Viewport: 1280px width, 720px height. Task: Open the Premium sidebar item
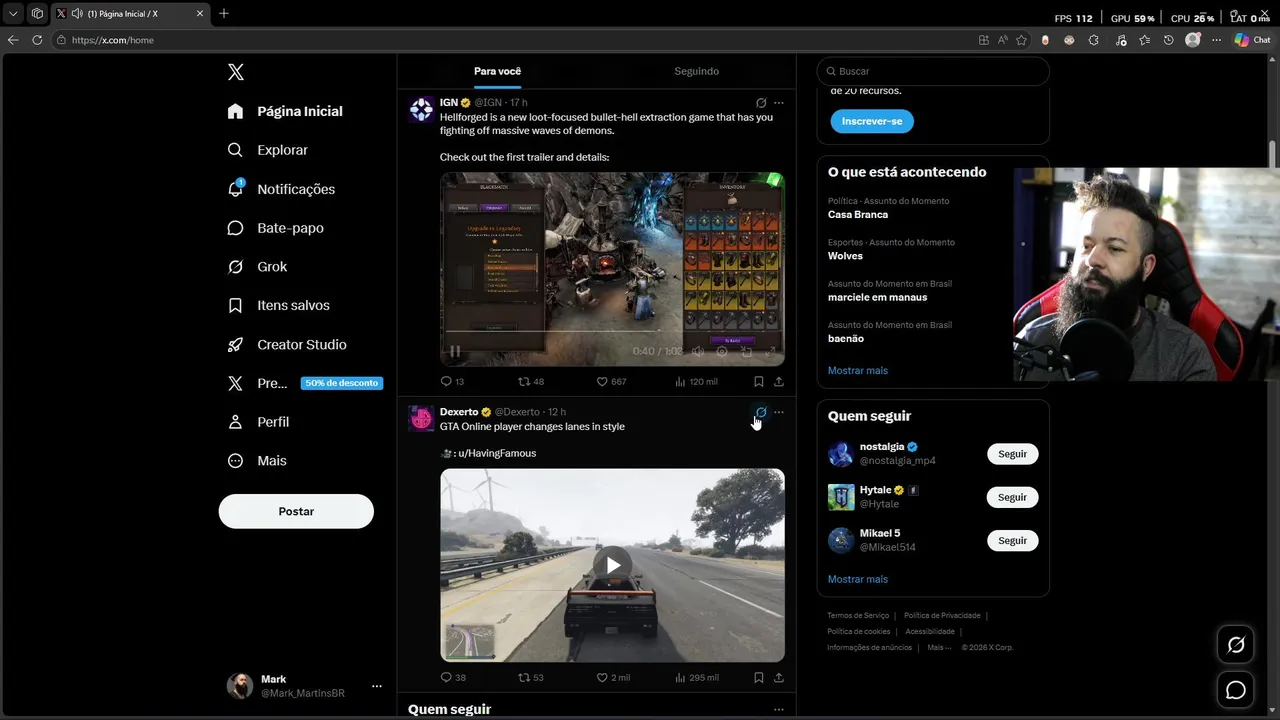(x=305, y=383)
